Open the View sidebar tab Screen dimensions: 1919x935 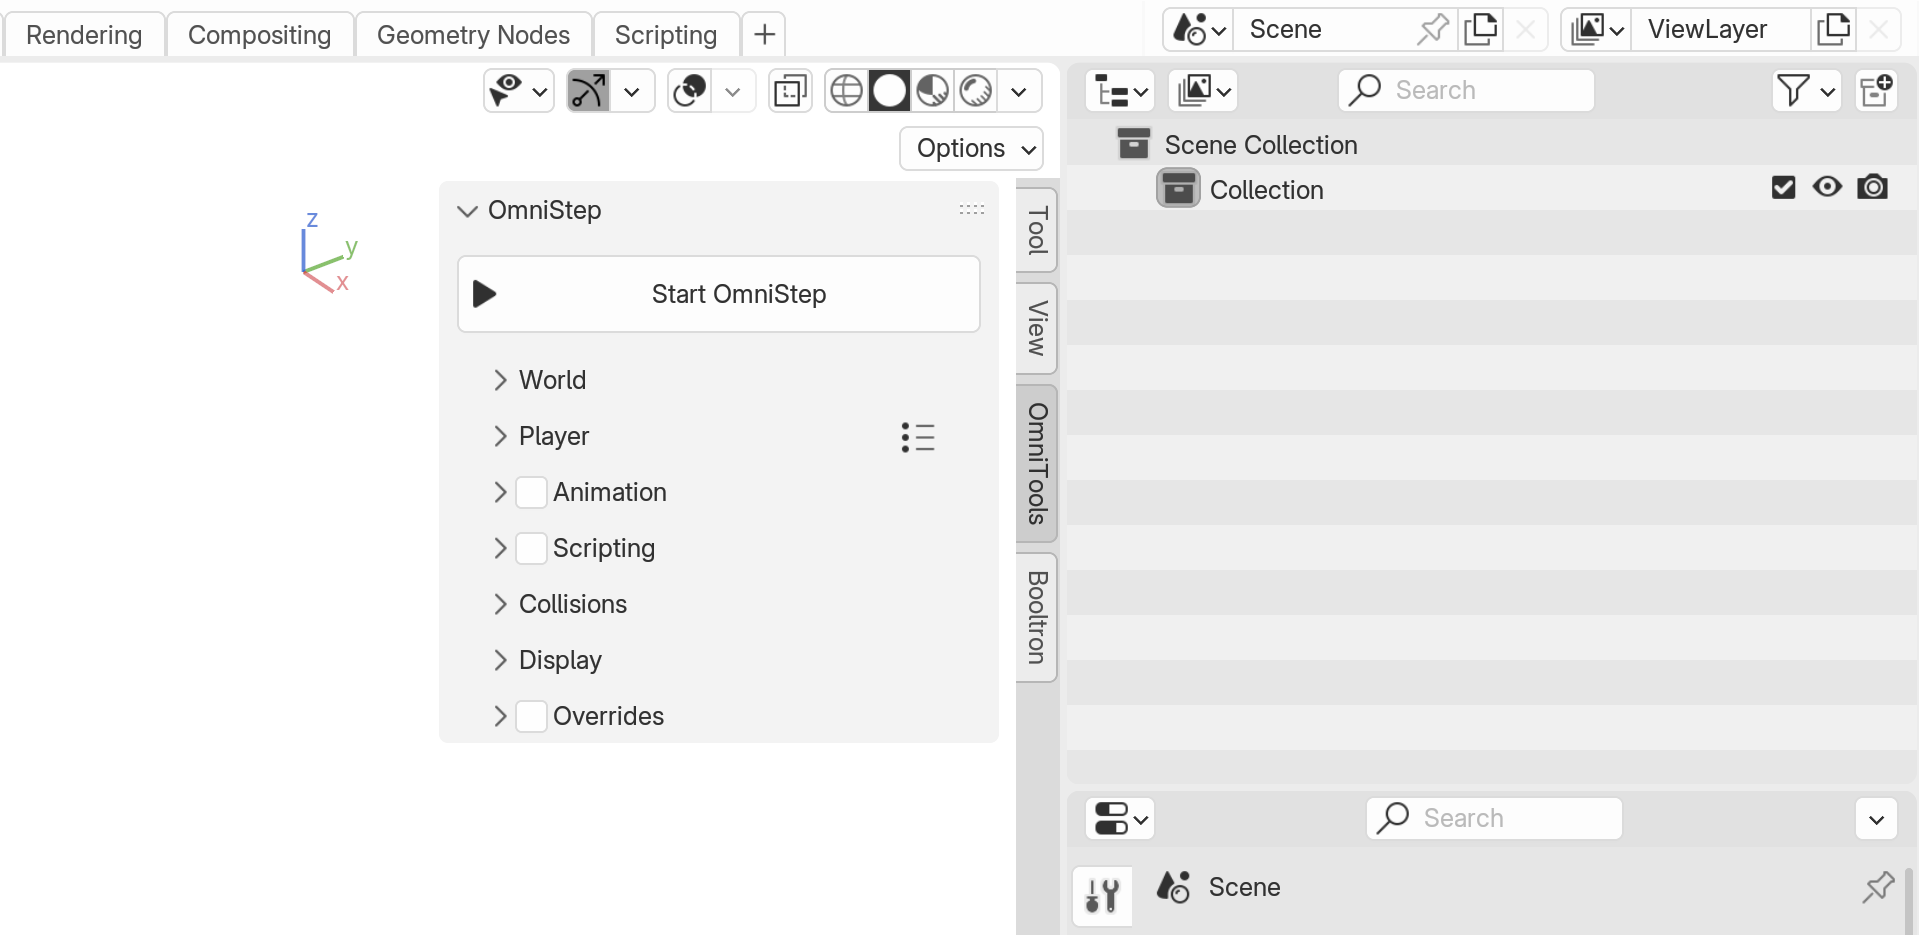click(1037, 328)
